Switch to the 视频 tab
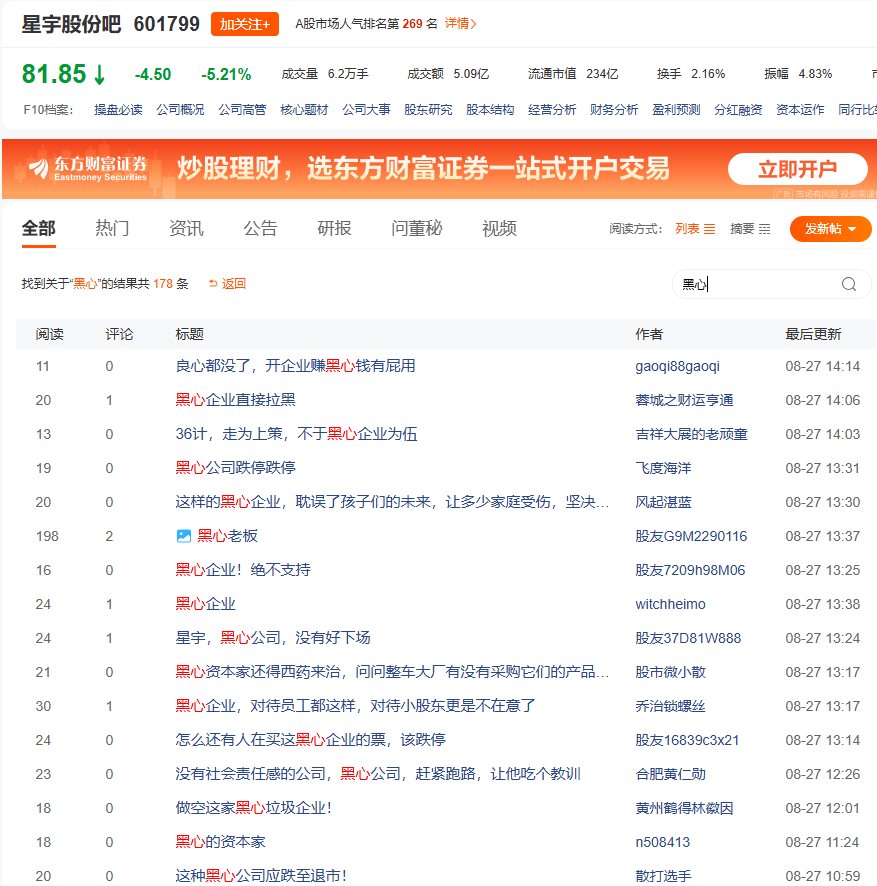Screen dimensions: 877x886 click(x=500, y=228)
